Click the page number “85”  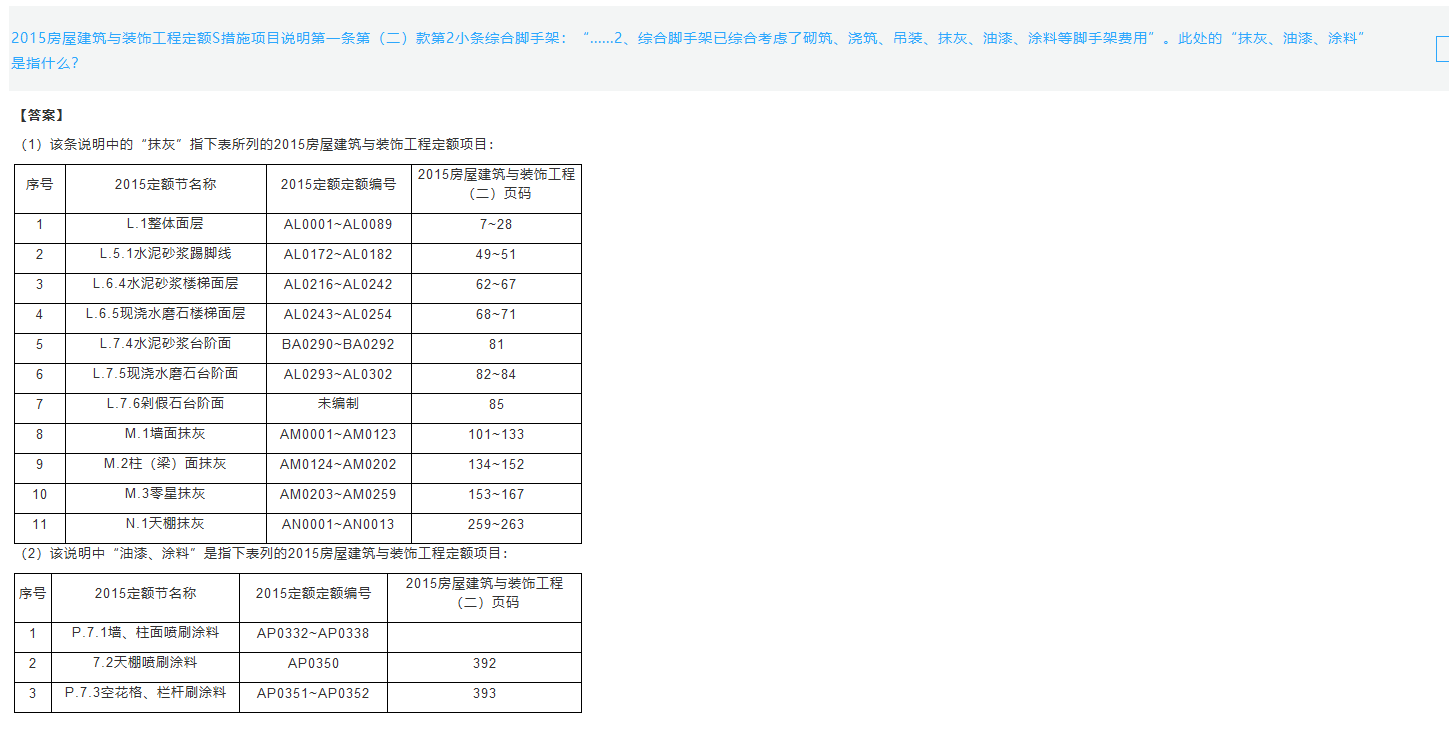496,404
